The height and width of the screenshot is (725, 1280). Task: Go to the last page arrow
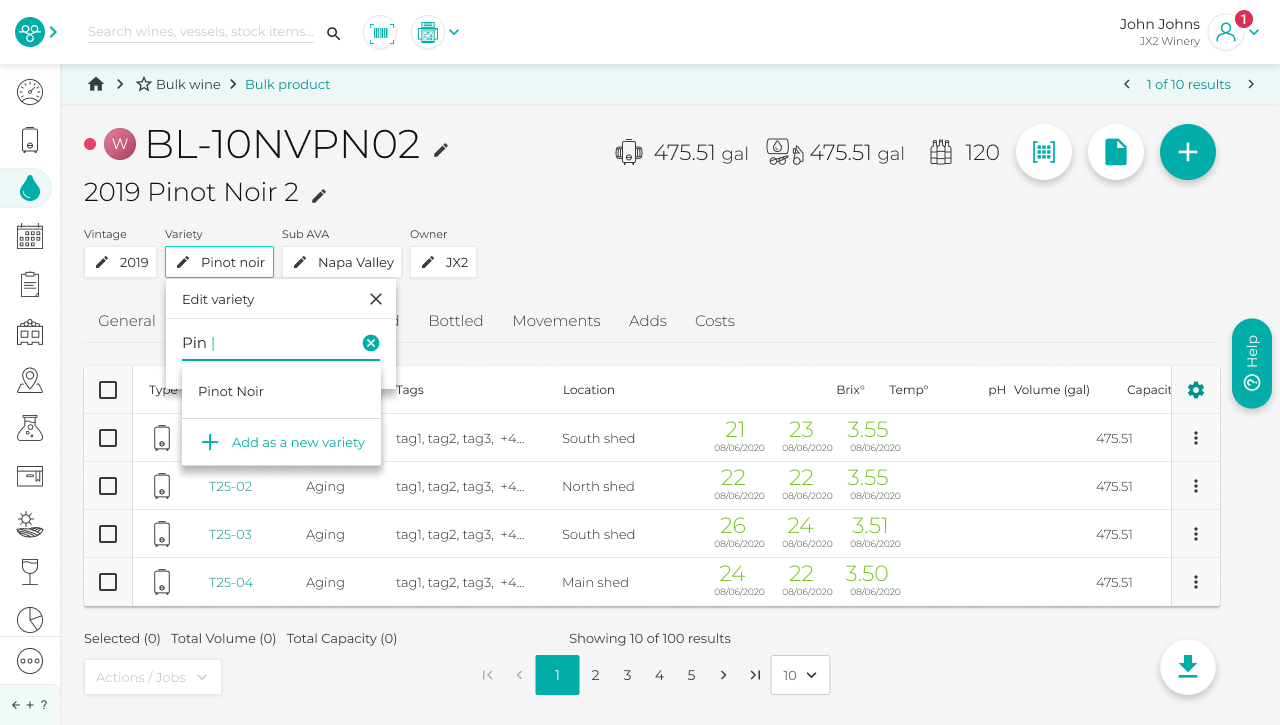[755, 675]
